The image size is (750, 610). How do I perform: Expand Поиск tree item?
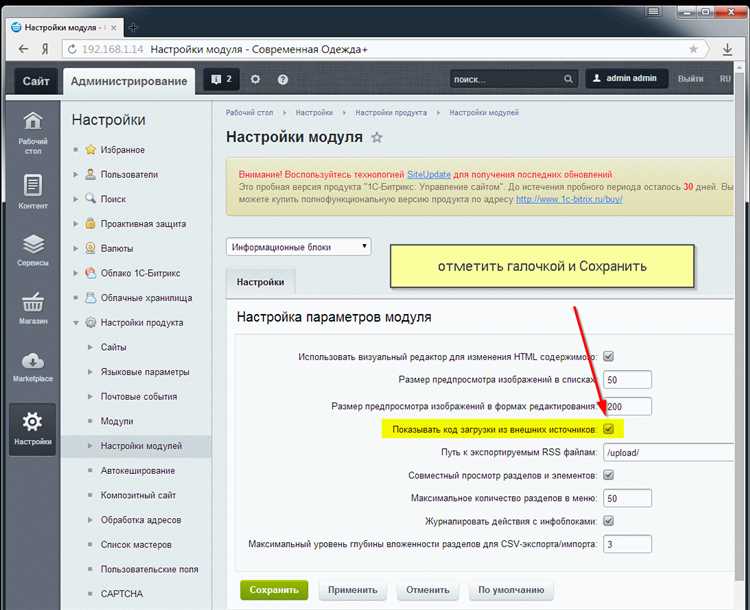pos(75,199)
